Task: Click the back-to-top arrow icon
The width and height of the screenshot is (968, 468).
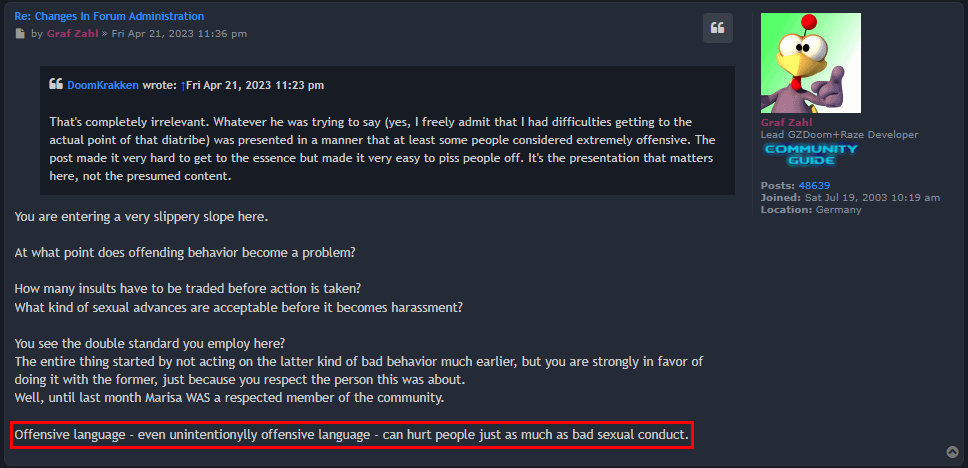Action: pyautogui.click(x=953, y=452)
